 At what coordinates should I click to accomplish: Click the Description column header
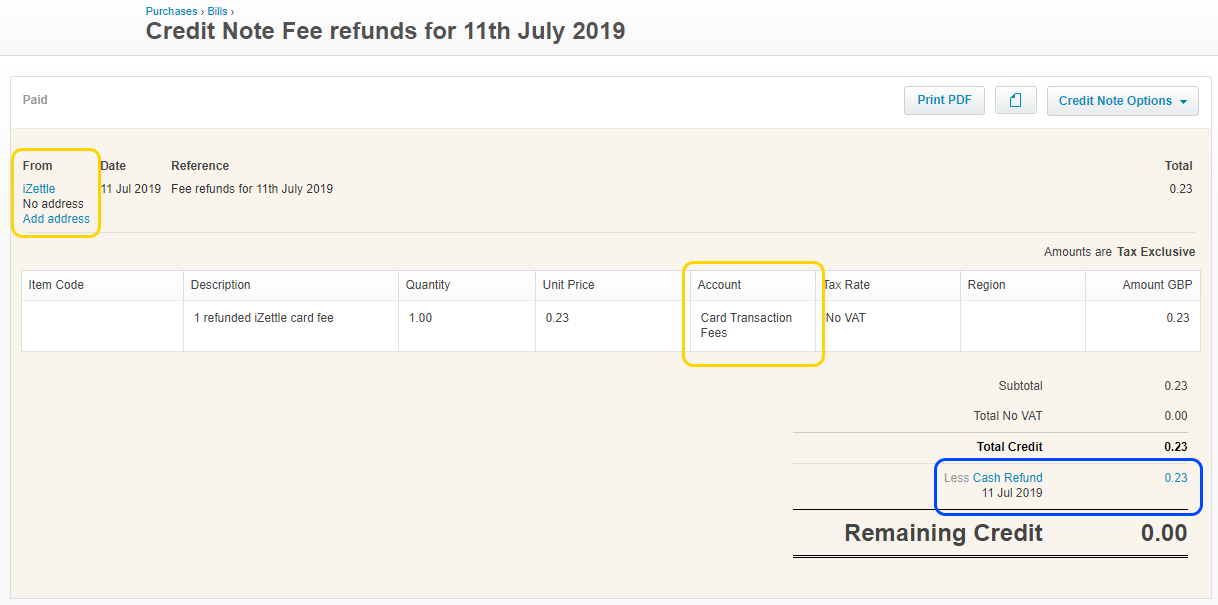(221, 285)
